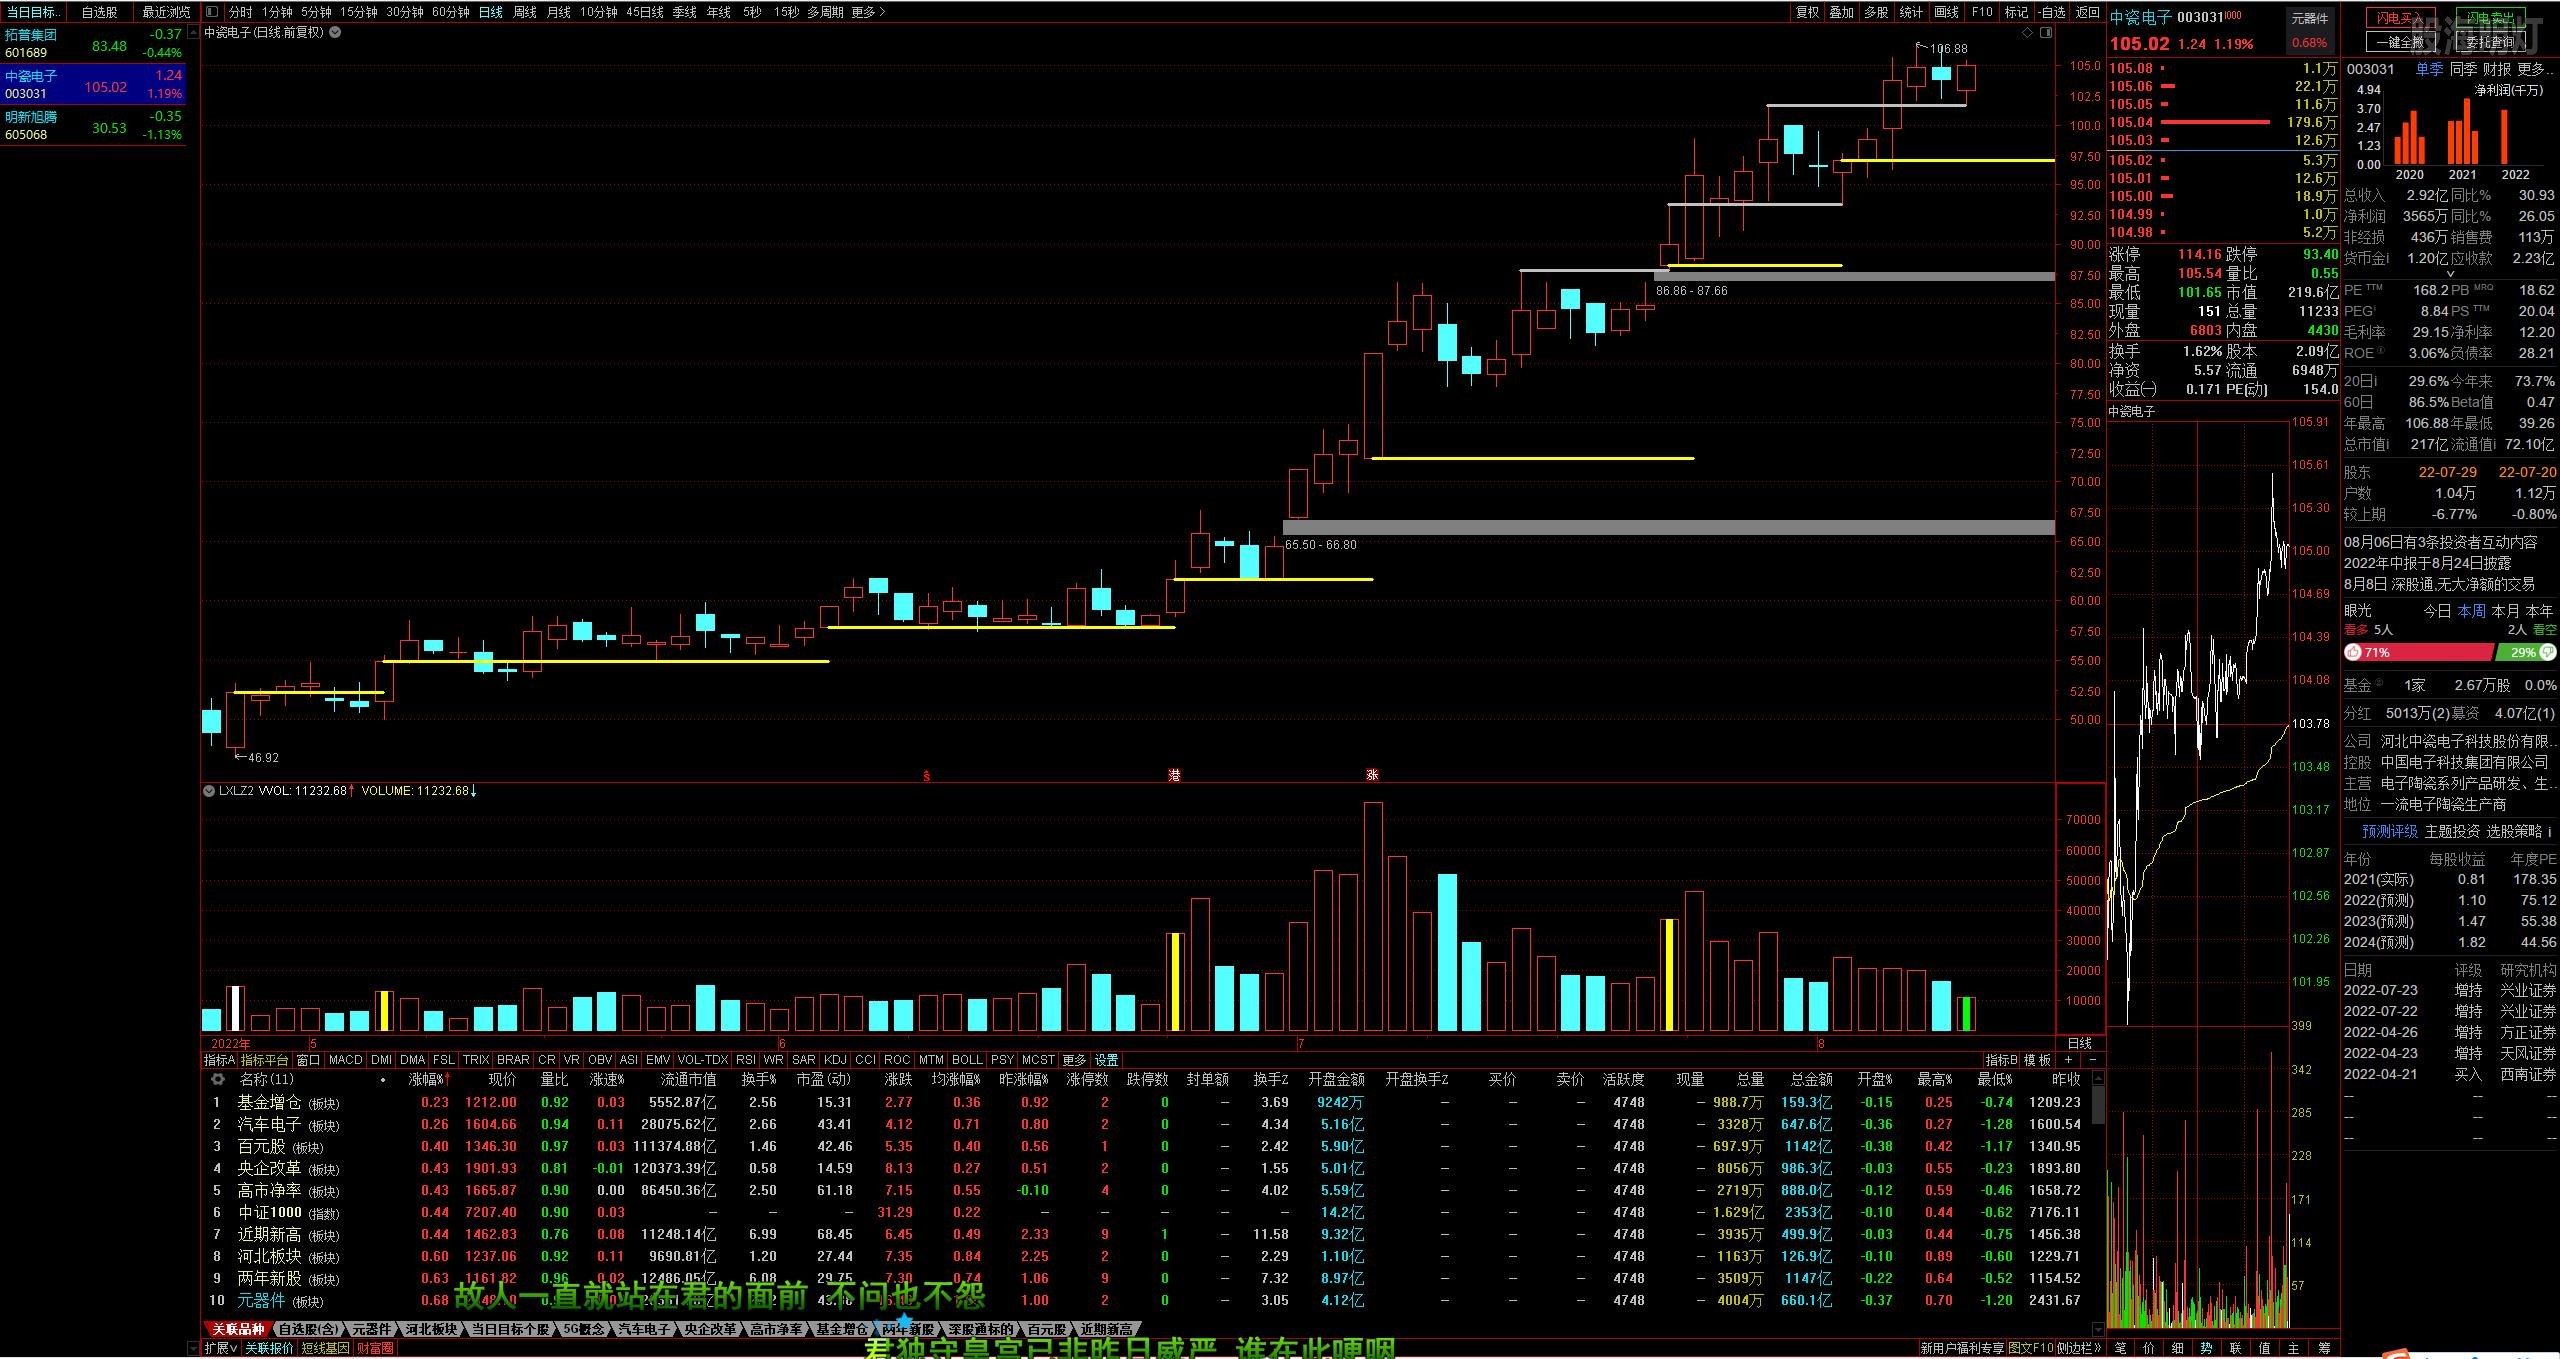Select the BOLL indicator
The height and width of the screenshot is (1359, 2560).
coord(967,1060)
